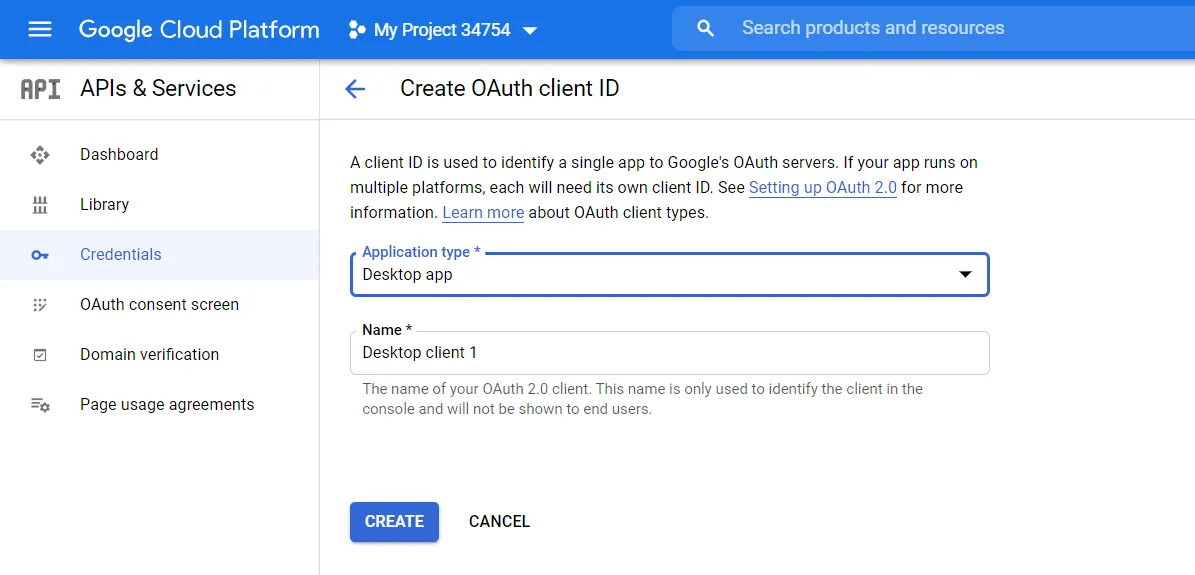Screen dimensions: 1195x575
Task: Go back using the left arrow
Action: click(355, 89)
